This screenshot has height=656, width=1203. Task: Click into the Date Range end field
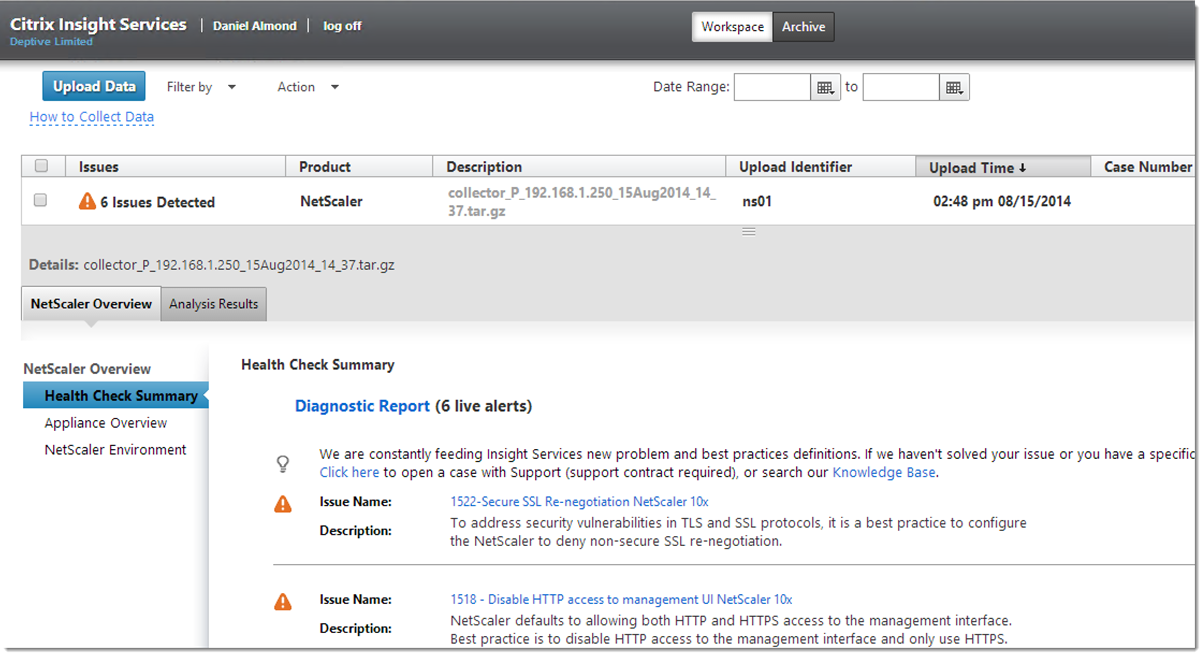pyautogui.click(x=901, y=87)
